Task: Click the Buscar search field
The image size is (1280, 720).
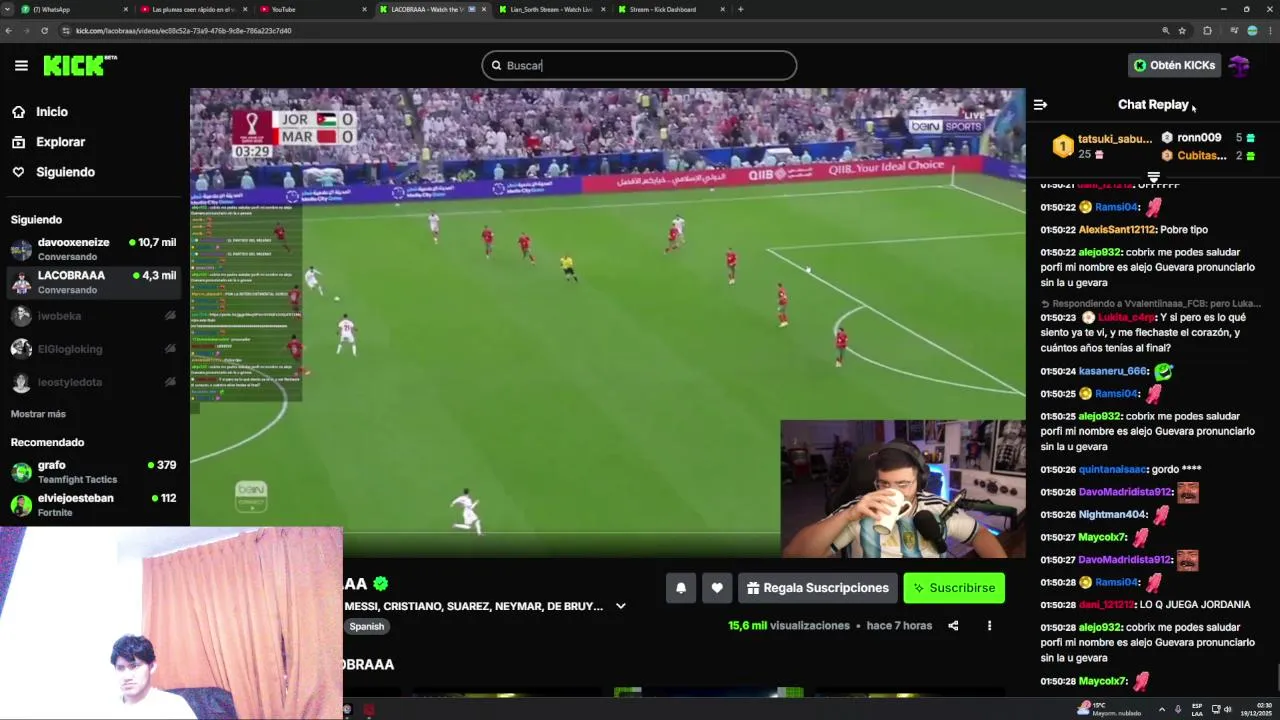Action: 639,65
